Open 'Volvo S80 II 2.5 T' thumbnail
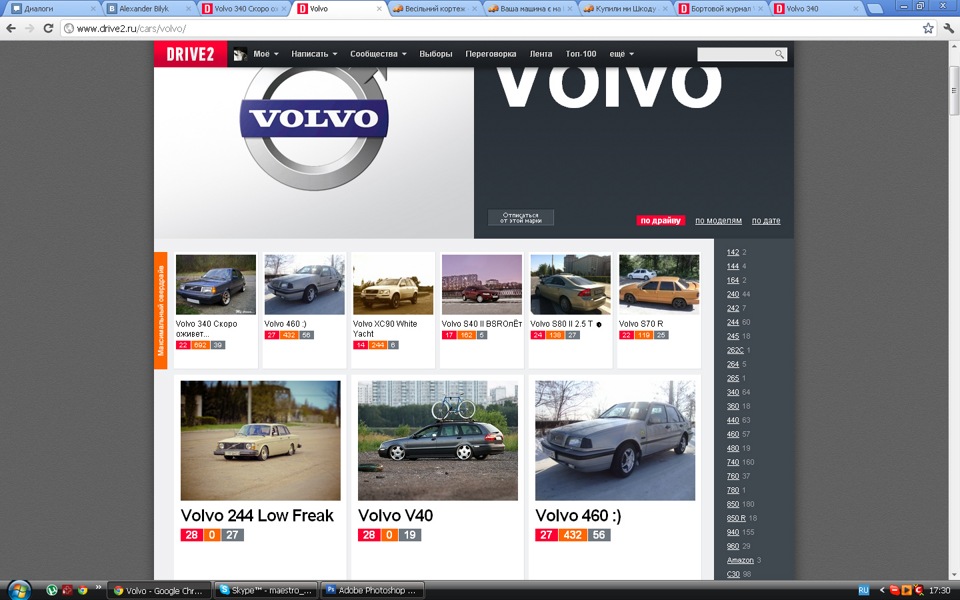Viewport: 960px width, 600px height. point(571,285)
